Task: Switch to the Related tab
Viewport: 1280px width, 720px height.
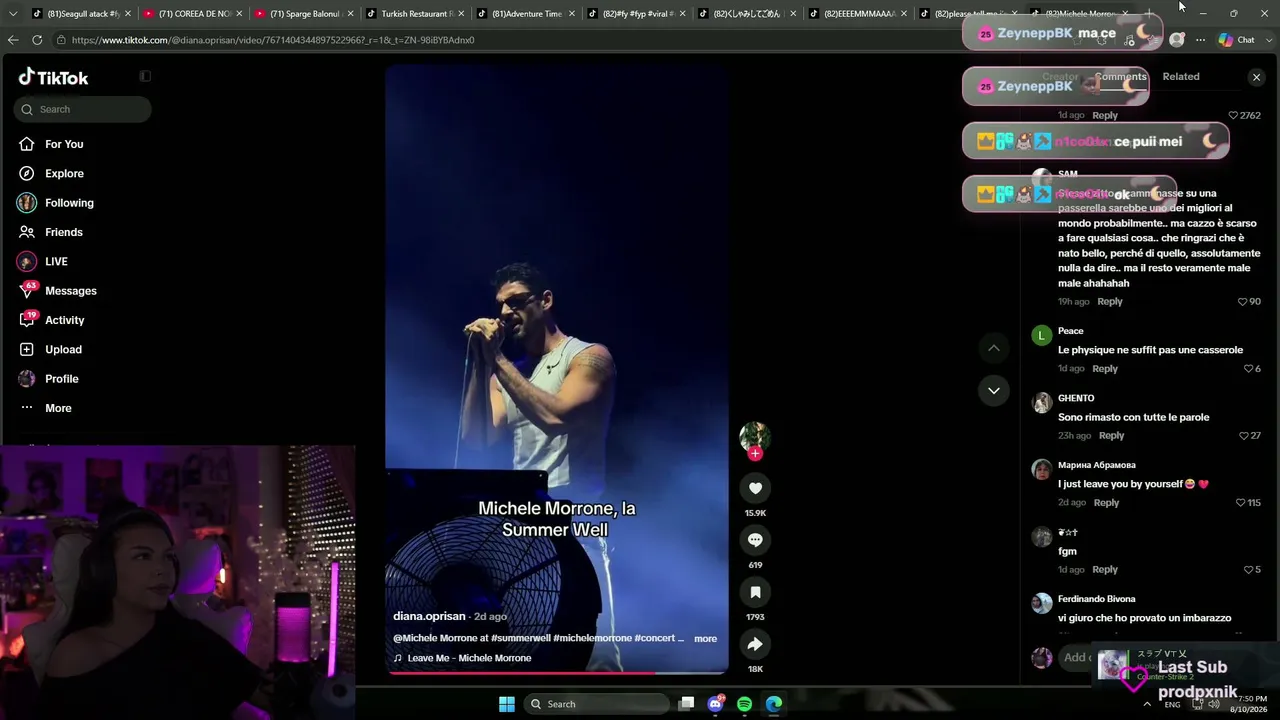Action: pyautogui.click(x=1181, y=76)
